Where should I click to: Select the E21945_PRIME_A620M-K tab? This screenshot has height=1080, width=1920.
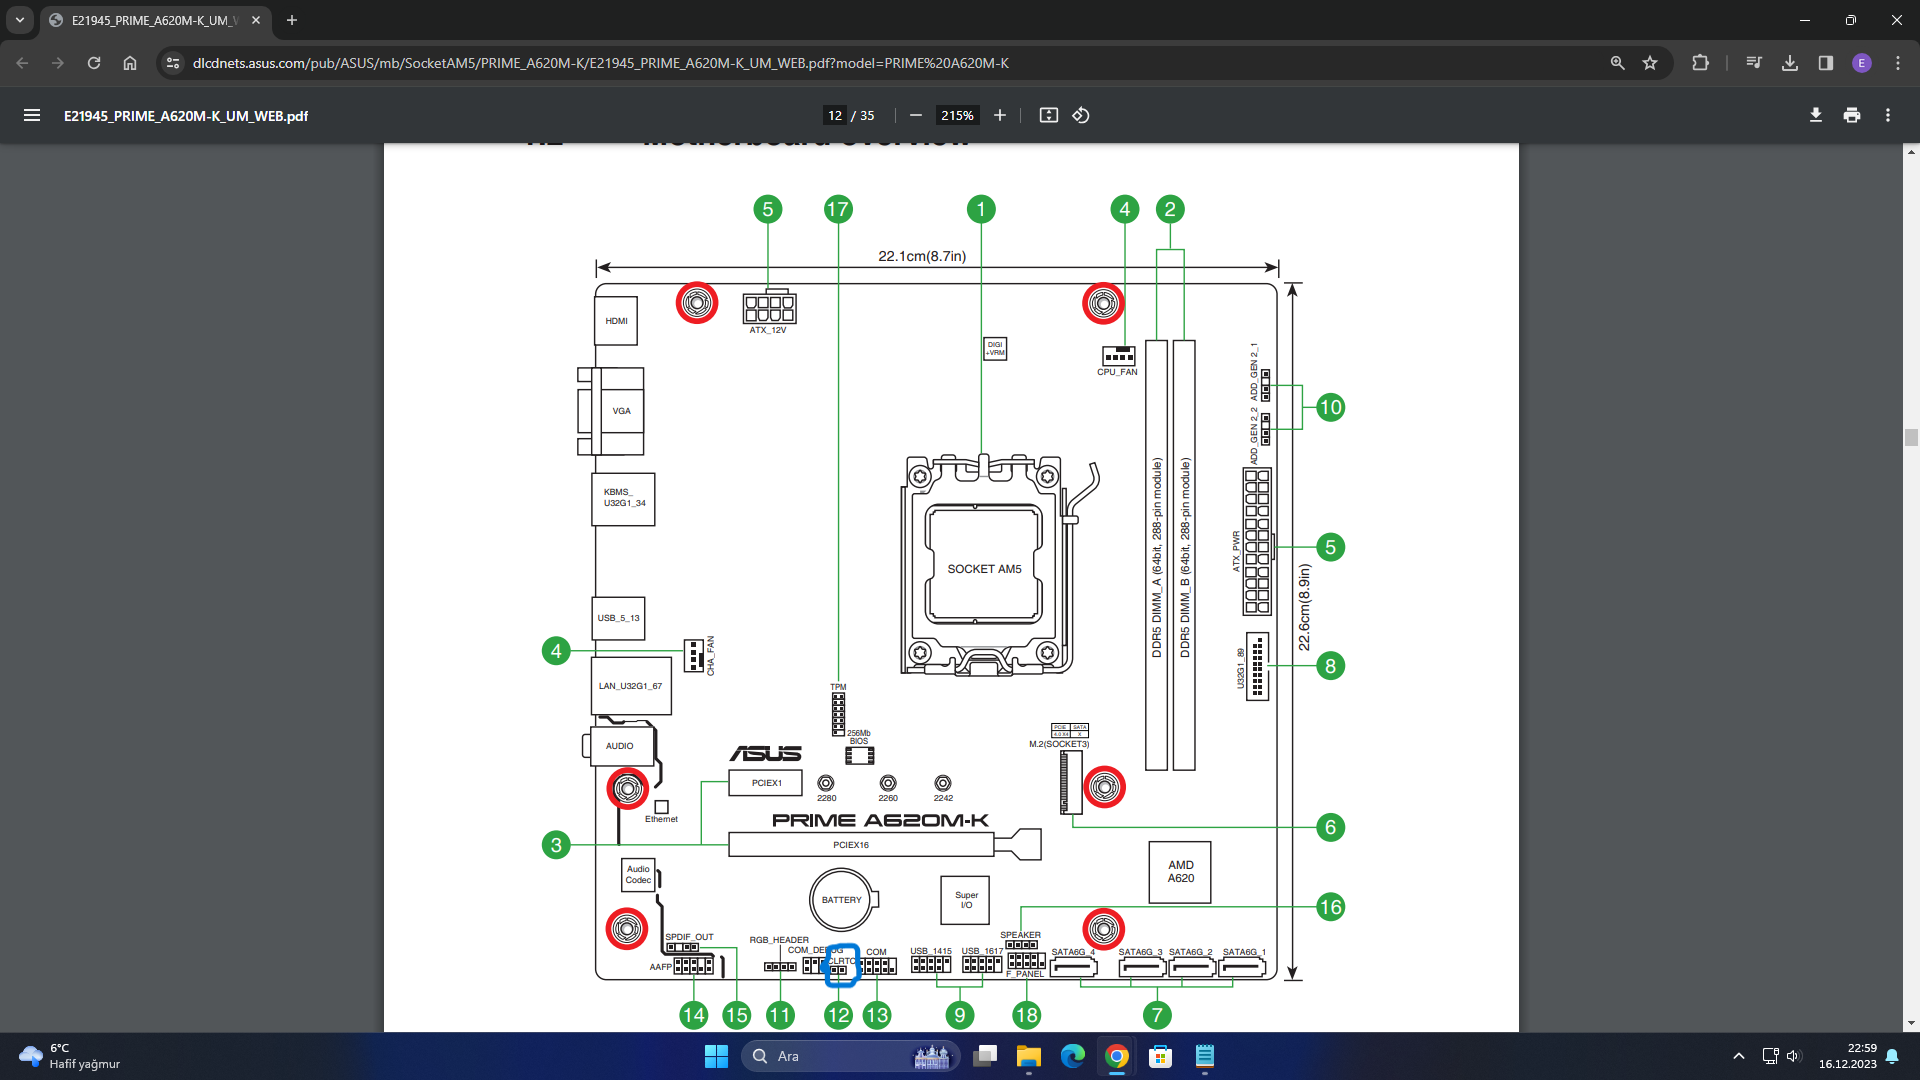click(155, 20)
